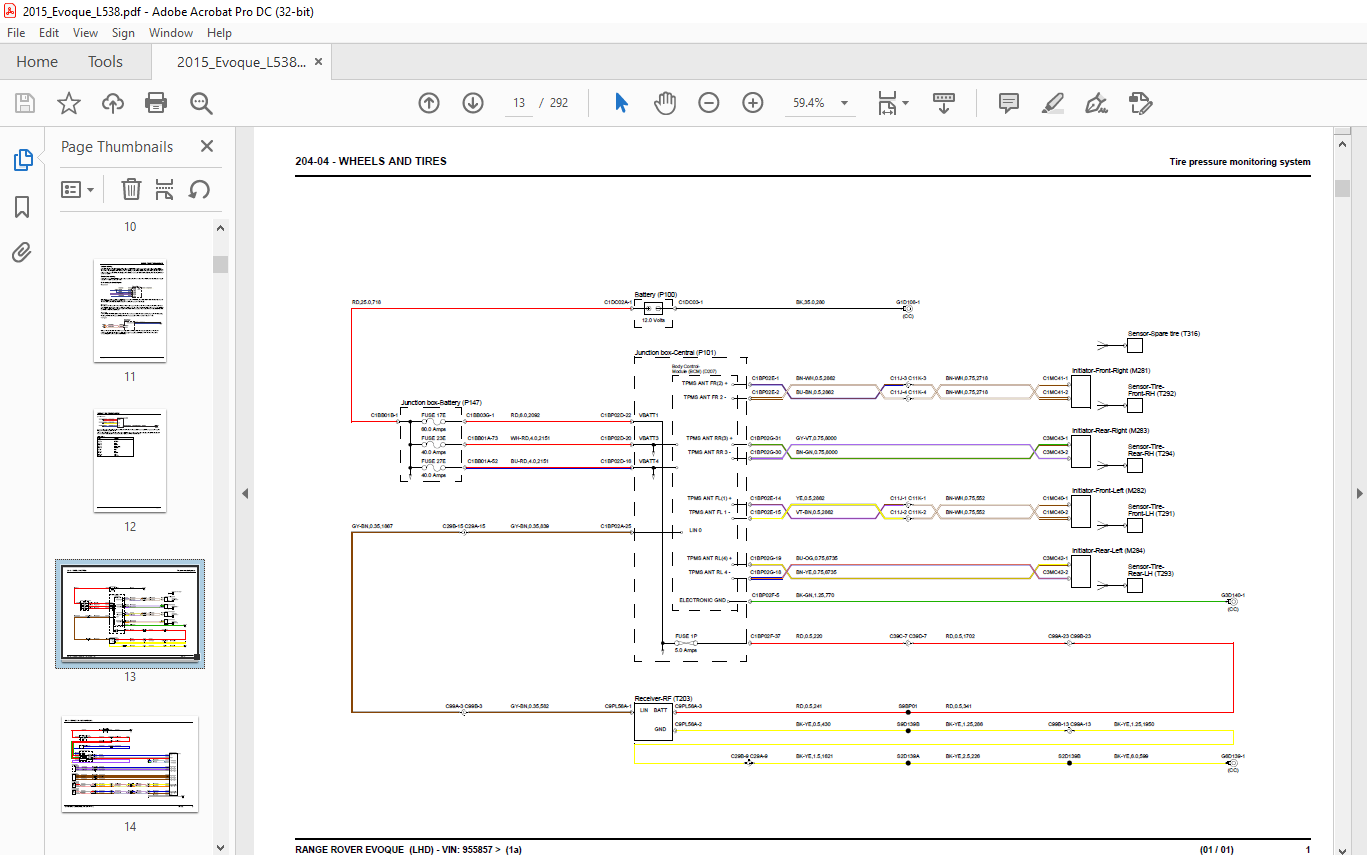Click the Stamp tool icon
This screenshot has height=855, width=1367.
[1141, 103]
